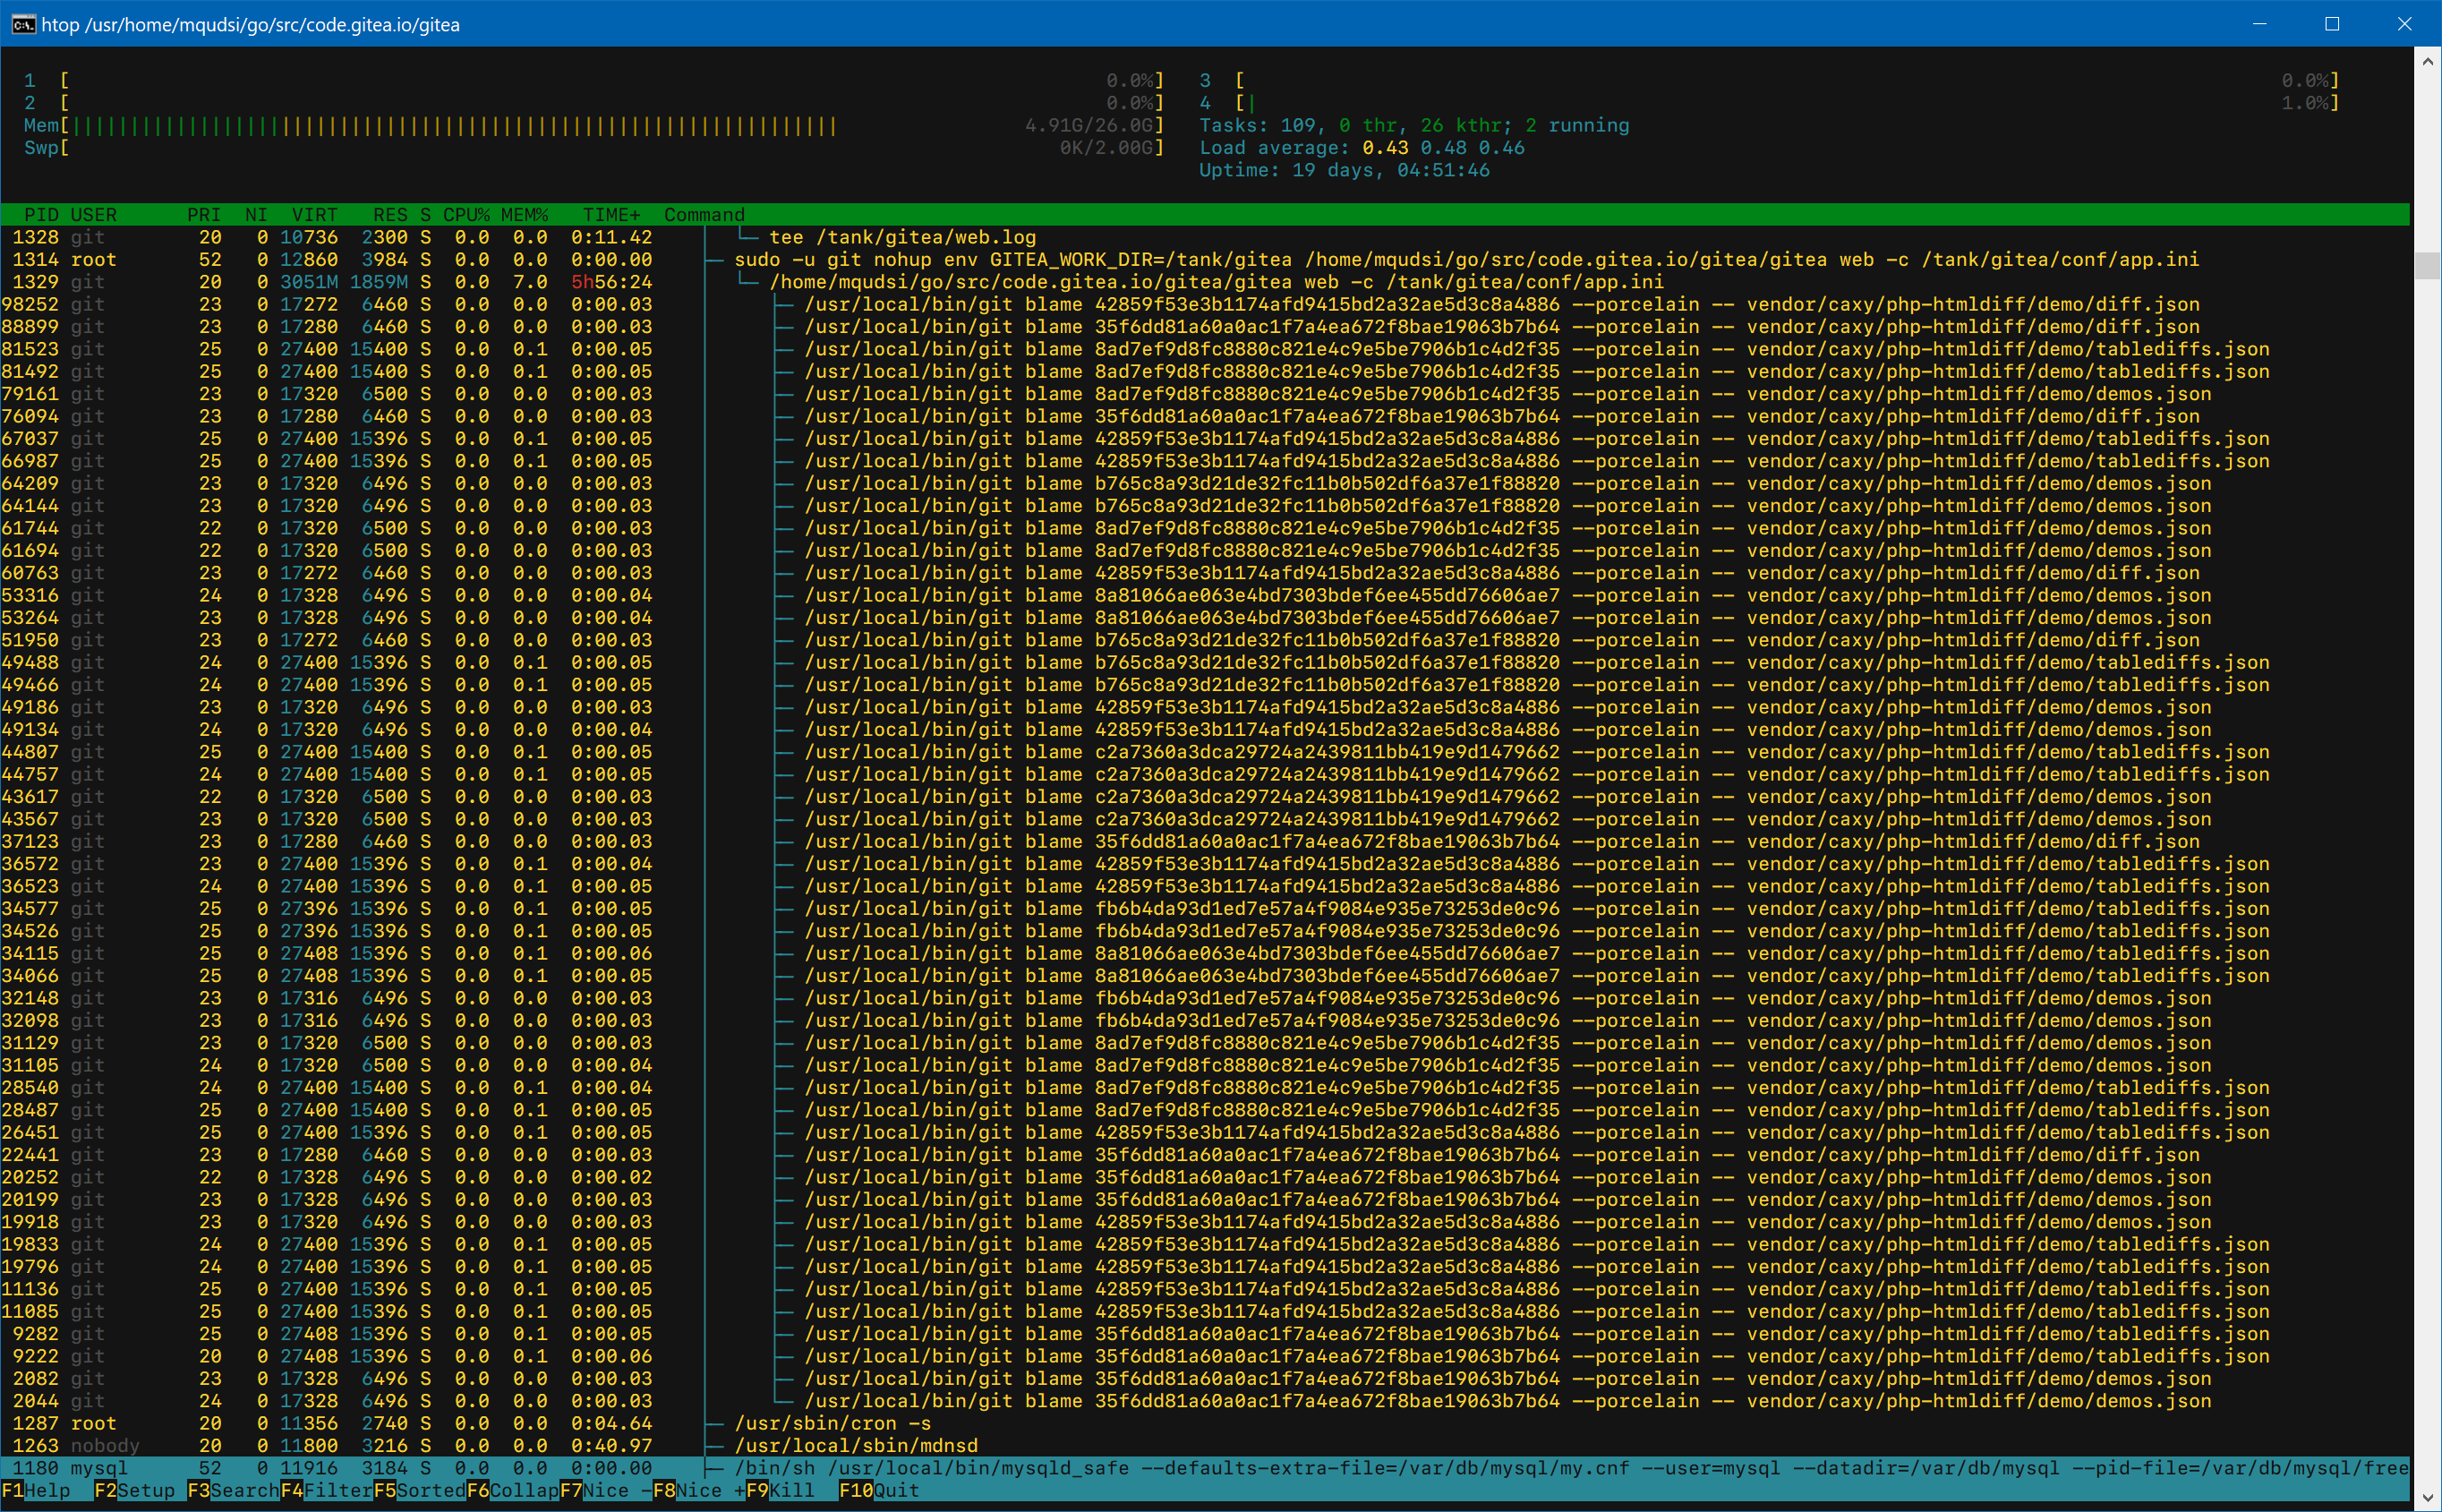Open F1 Help in the htop footer
The height and width of the screenshot is (1512, 2442).
tap(36, 1490)
